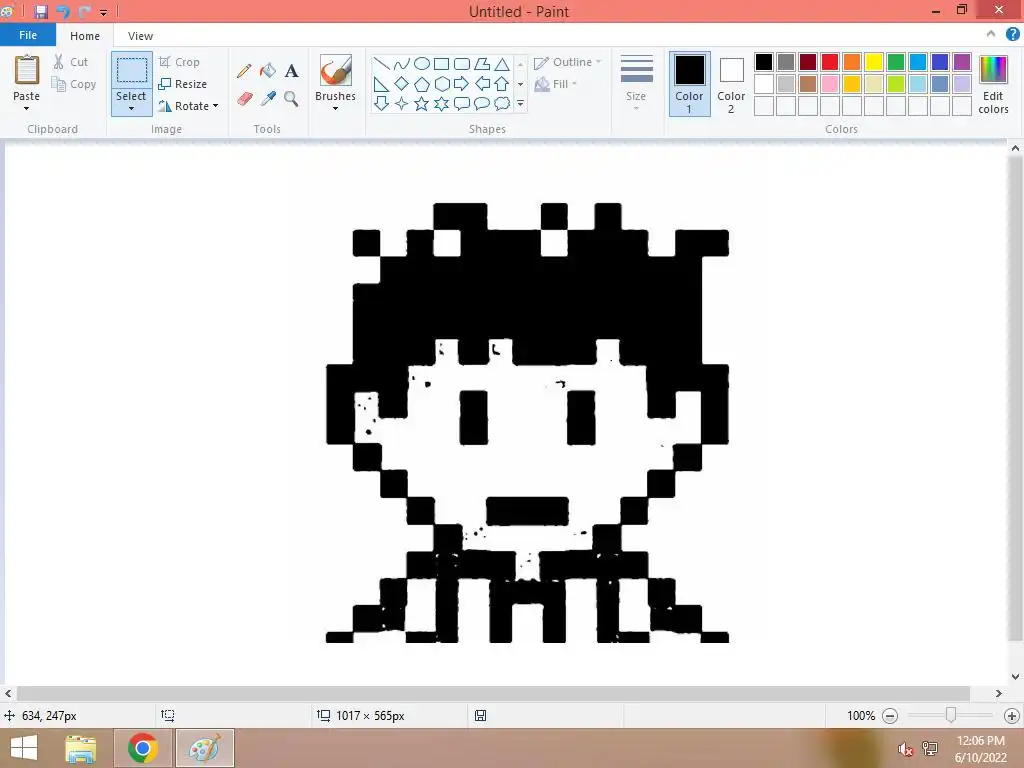Click the muted volume tray icon
Viewport: 1024px width, 768px height.
pos(905,749)
